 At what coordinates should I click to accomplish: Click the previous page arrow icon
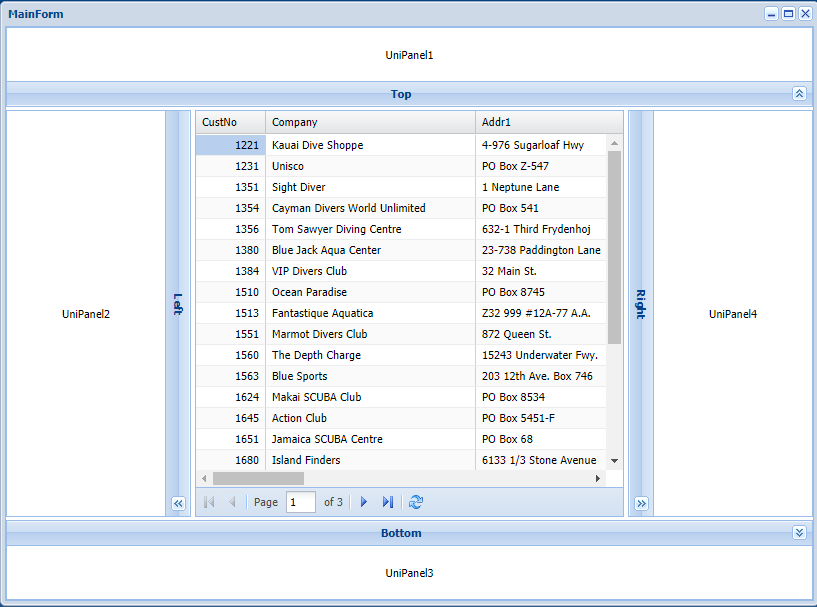click(232, 502)
